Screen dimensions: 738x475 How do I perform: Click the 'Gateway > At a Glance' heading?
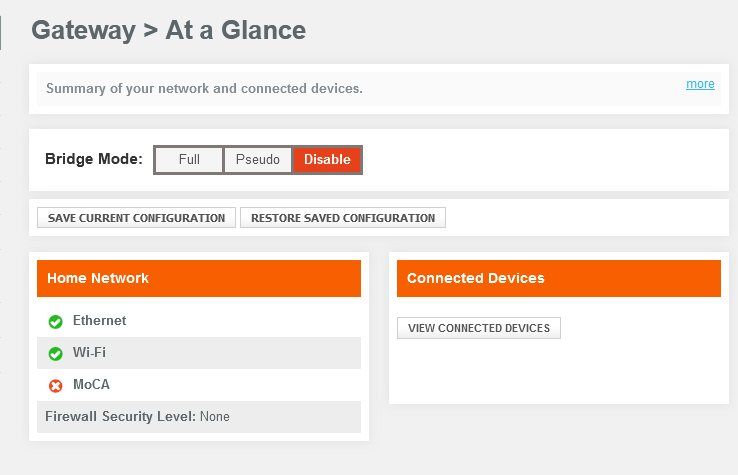pos(168,30)
